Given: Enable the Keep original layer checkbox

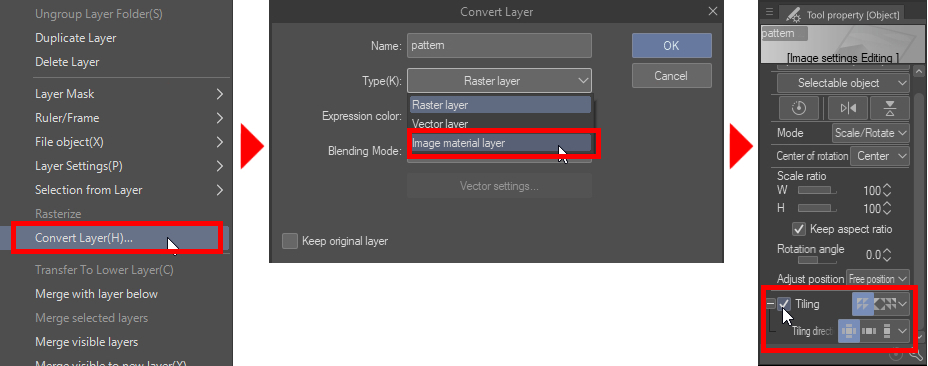Looking at the screenshot, I should coord(290,241).
